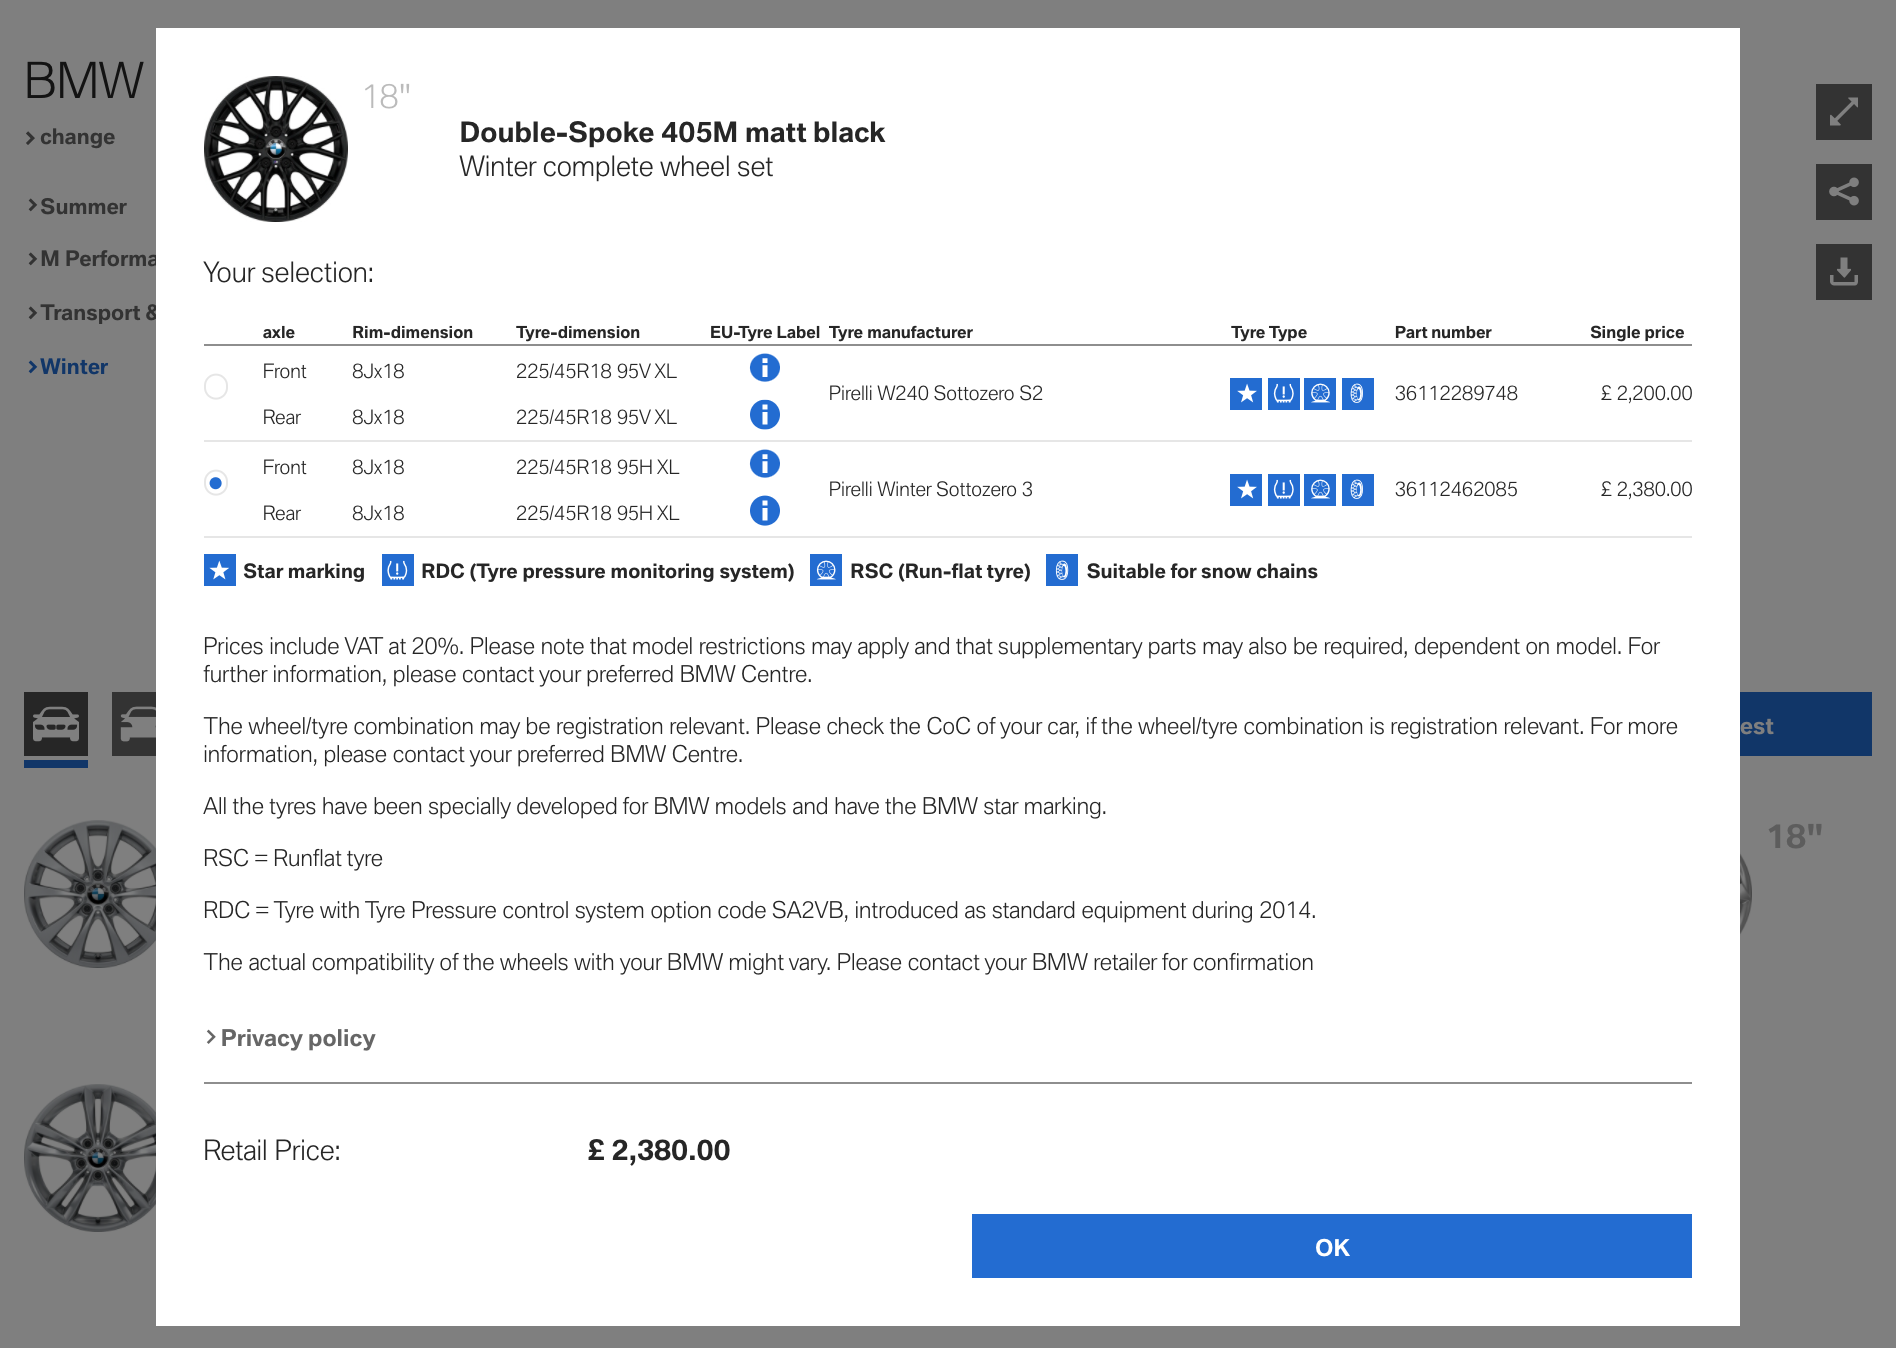The width and height of the screenshot is (1896, 1348).
Task: Open the Transport category
Action: point(91,313)
